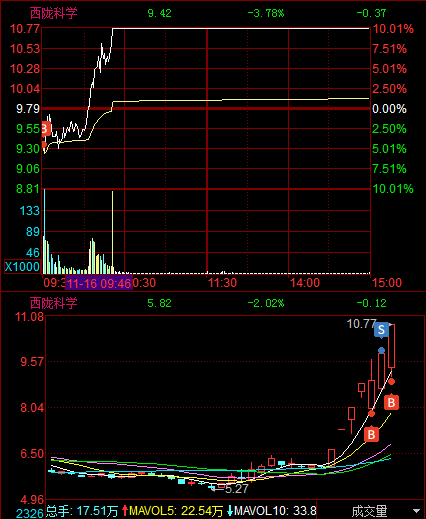
Task: Click the green 9.55 price axis label
Action: point(28,129)
